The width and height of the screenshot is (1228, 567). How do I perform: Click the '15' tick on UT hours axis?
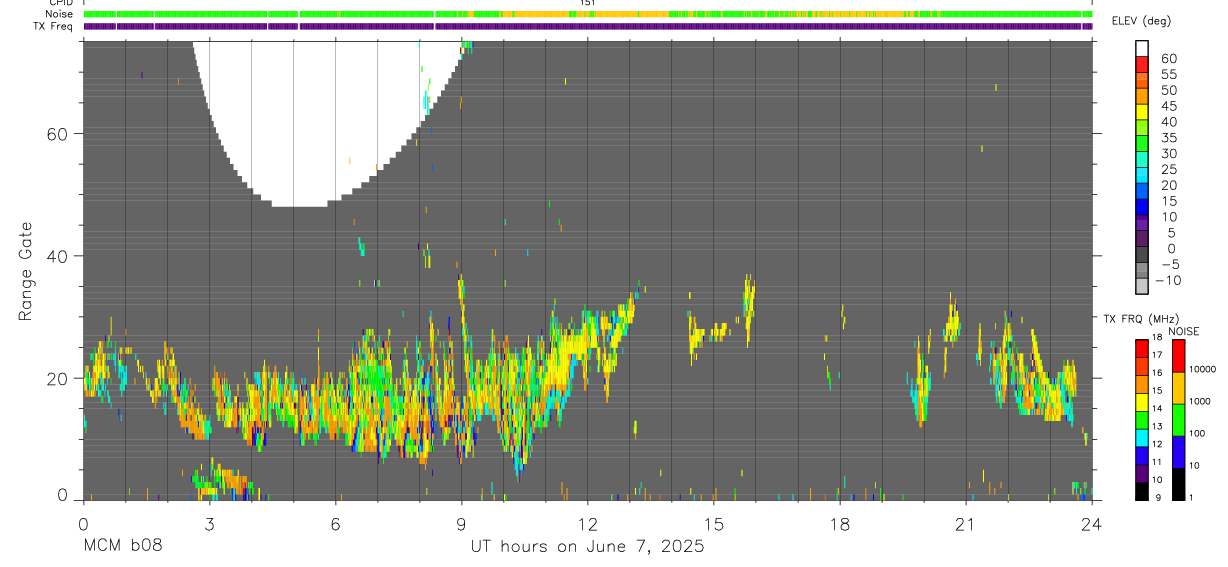714,524
